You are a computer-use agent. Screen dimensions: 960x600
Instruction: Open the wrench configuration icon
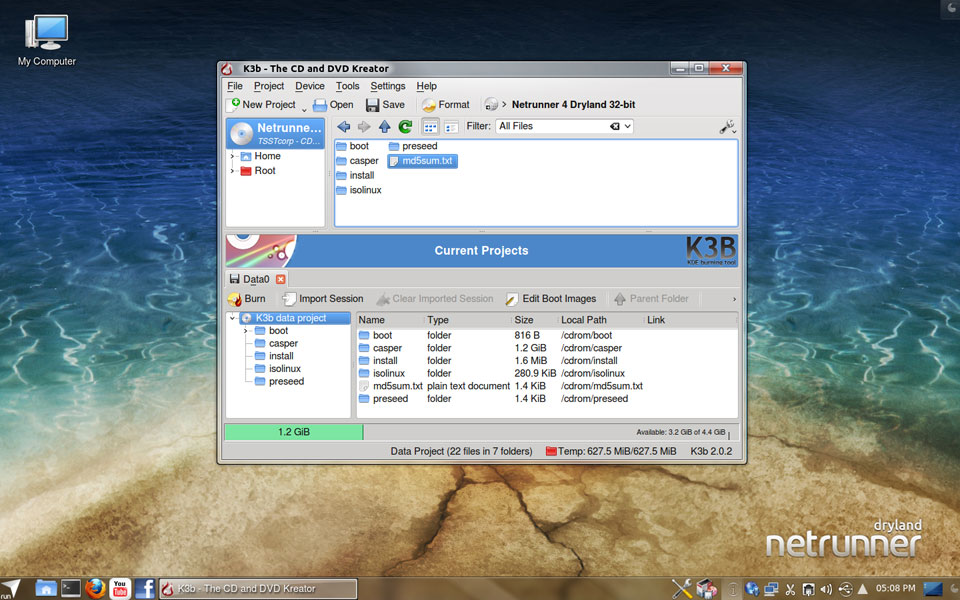tap(727, 127)
